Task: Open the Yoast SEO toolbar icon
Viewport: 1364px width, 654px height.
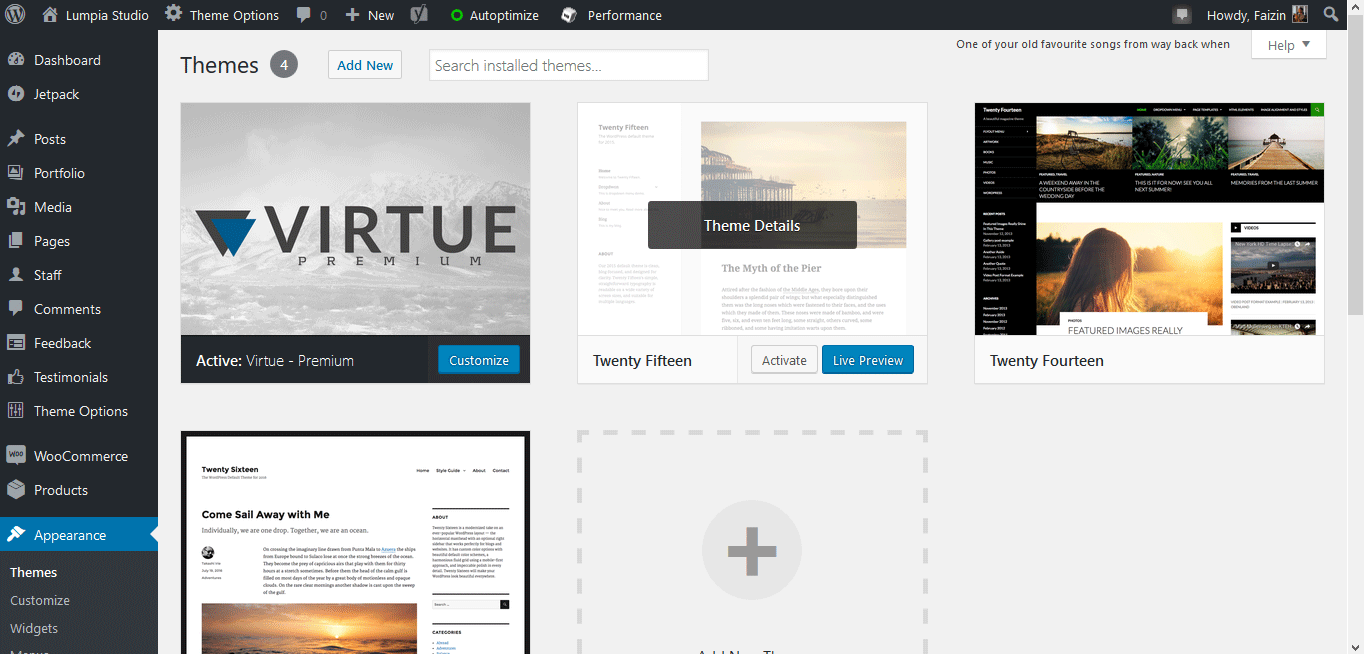Action: 422,15
